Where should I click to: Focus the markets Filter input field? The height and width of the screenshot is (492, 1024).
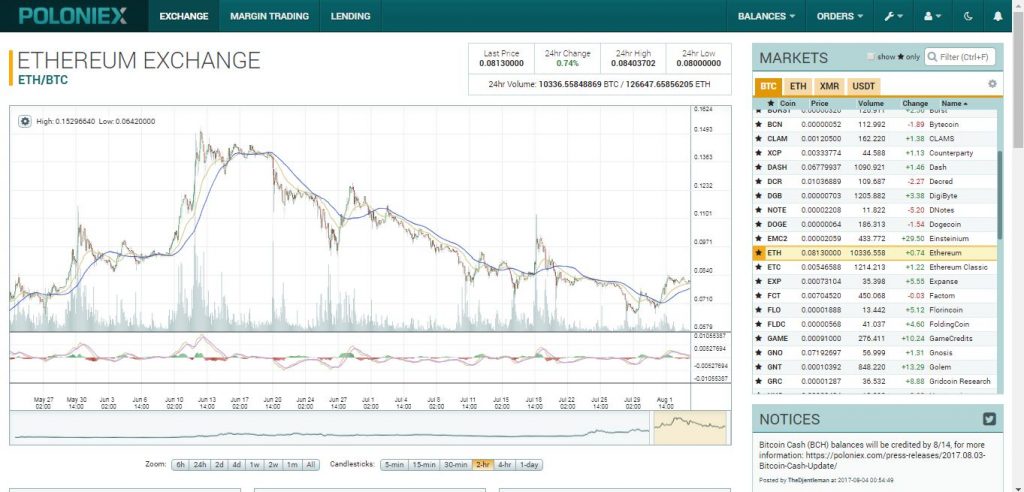tap(960, 57)
